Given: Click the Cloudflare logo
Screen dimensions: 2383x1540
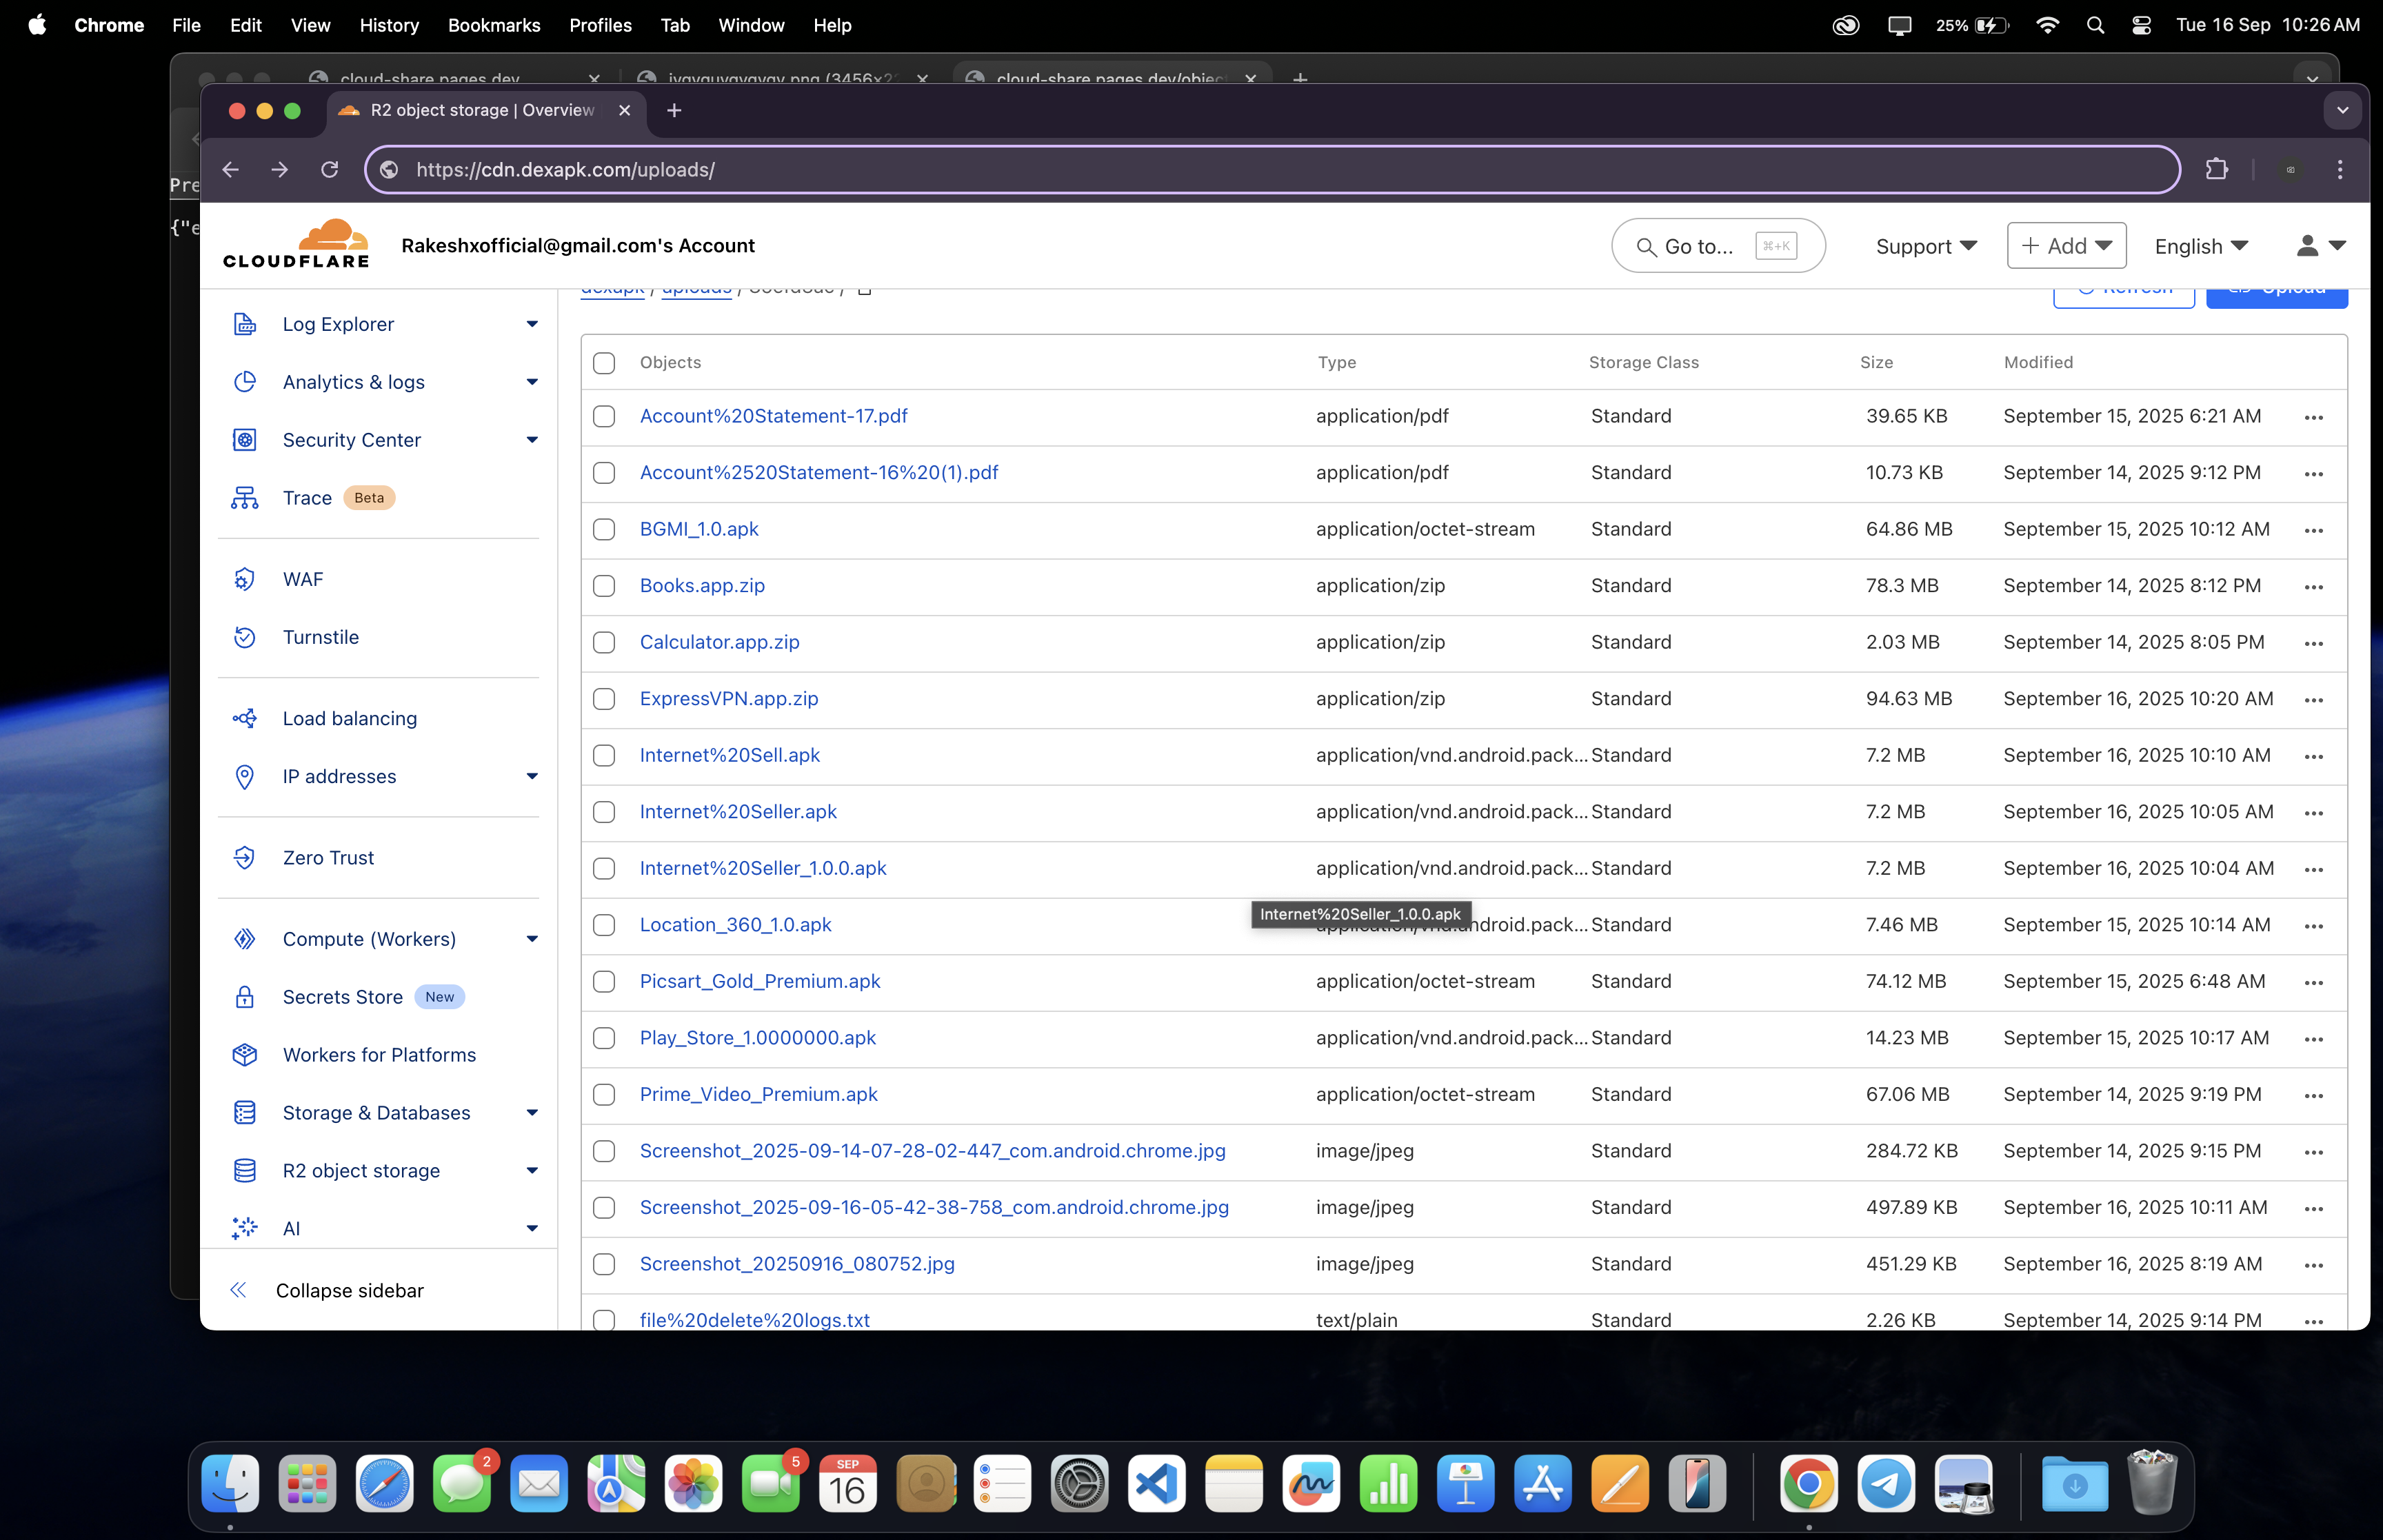Looking at the screenshot, I should point(296,244).
